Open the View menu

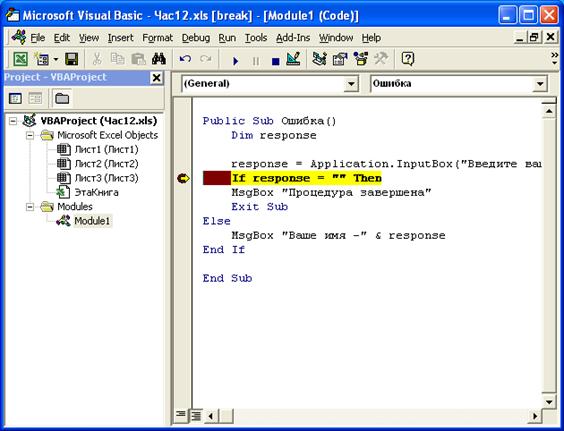click(89, 38)
